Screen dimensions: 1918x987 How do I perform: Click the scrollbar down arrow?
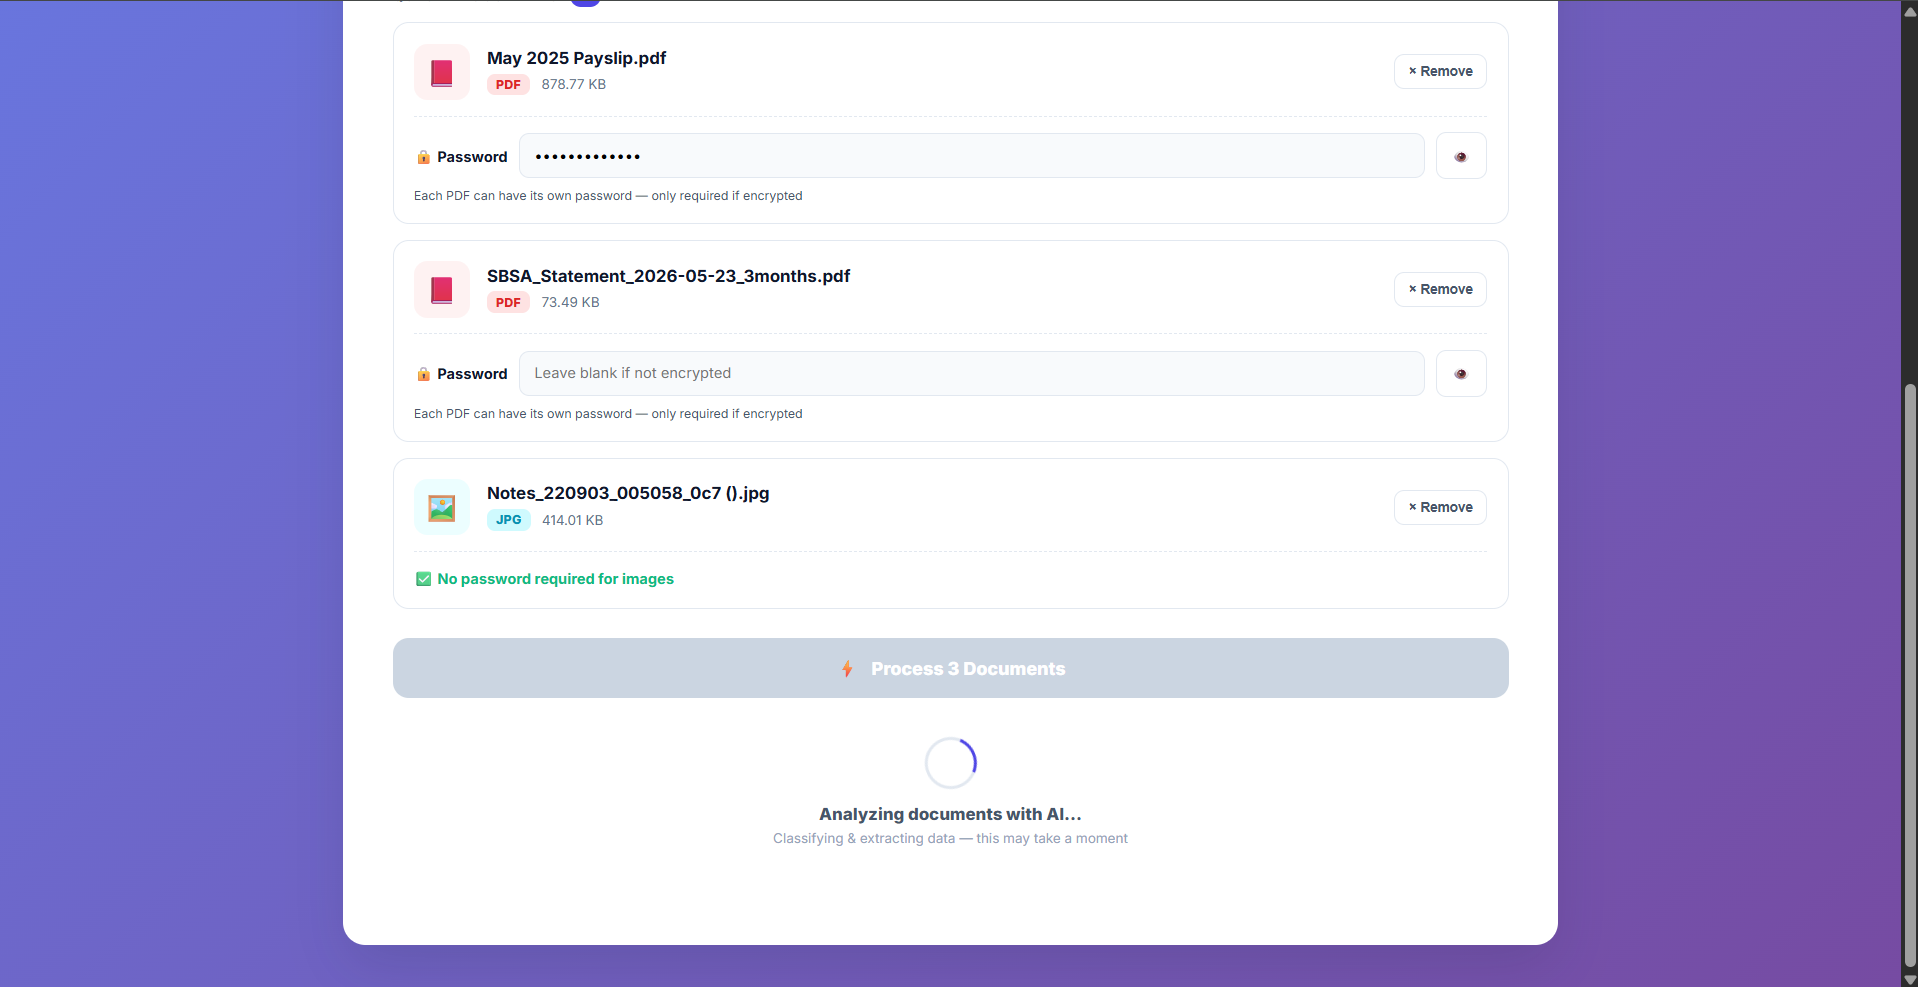pyautogui.click(x=1910, y=978)
